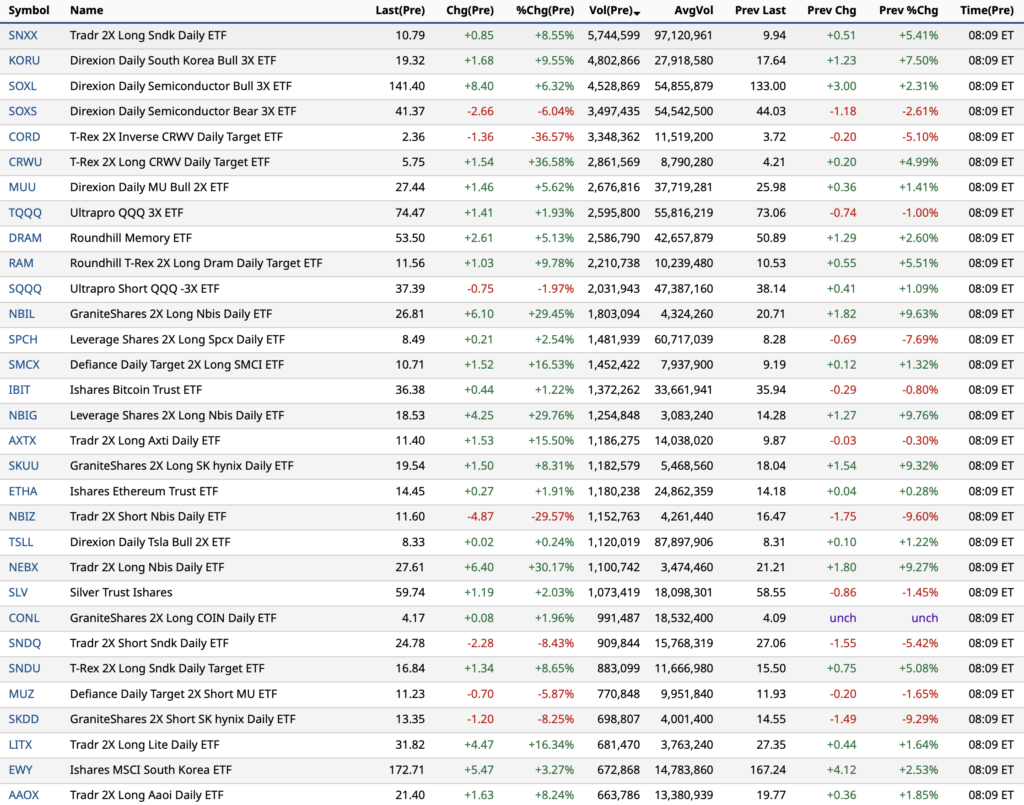Screen dimensions: 1024x805
Task: Click the +36.58% change value for CRWU
Action: point(551,162)
